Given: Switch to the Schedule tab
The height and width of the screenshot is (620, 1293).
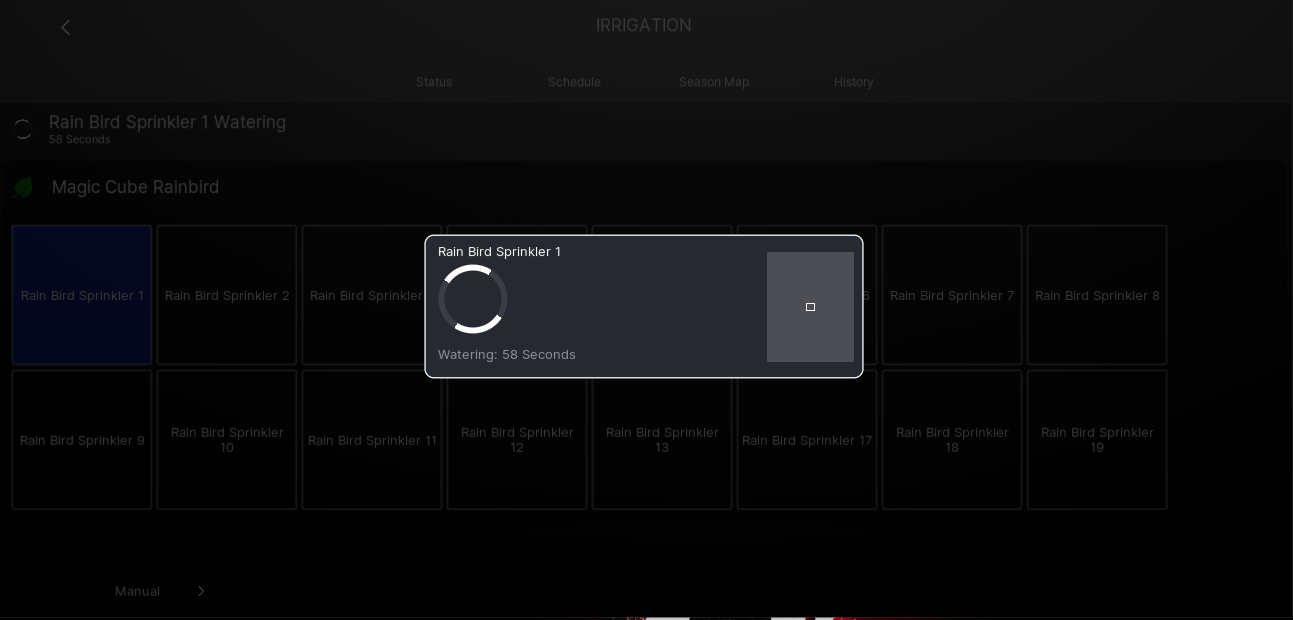Looking at the screenshot, I should (574, 82).
